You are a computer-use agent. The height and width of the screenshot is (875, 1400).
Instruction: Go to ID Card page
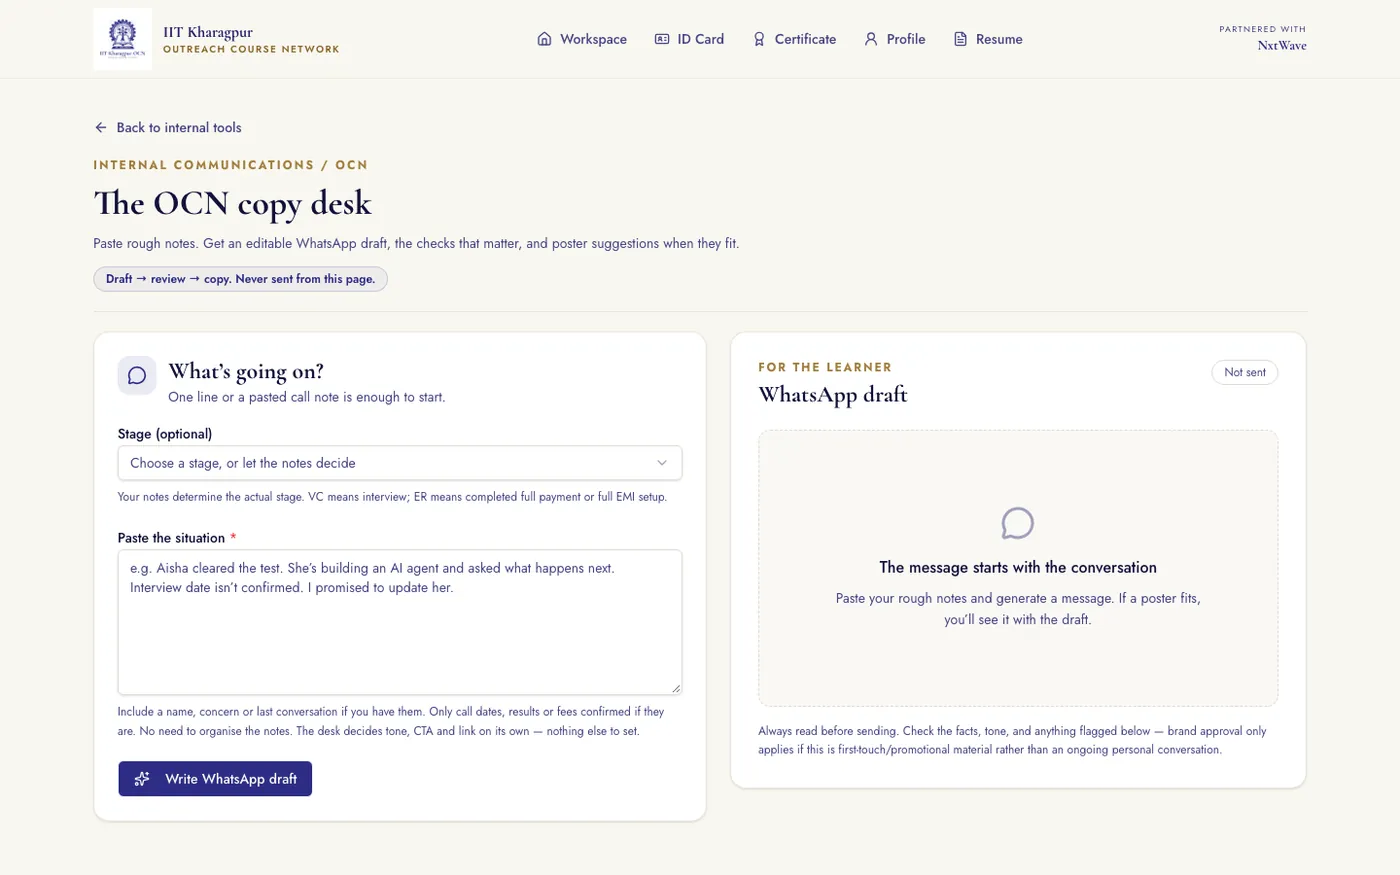click(x=689, y=39)
